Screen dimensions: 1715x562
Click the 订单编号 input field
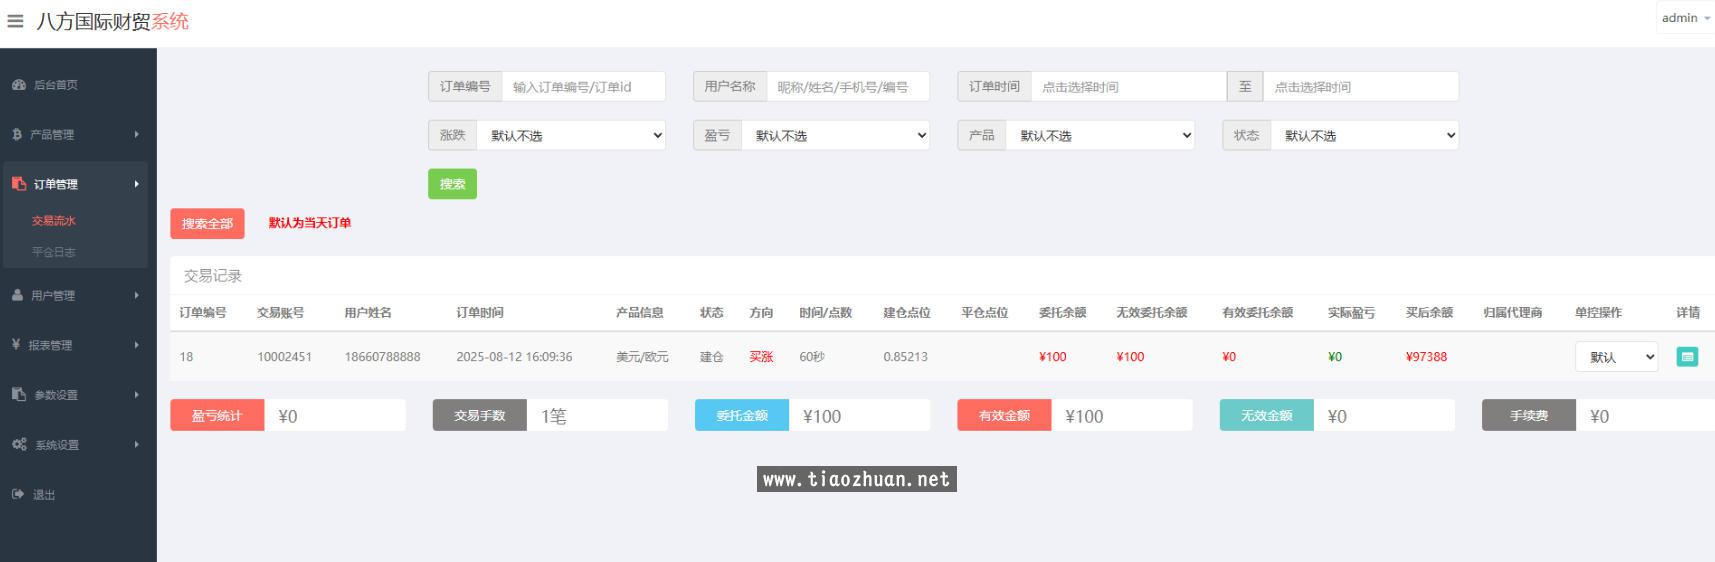[x=583, y=87]
